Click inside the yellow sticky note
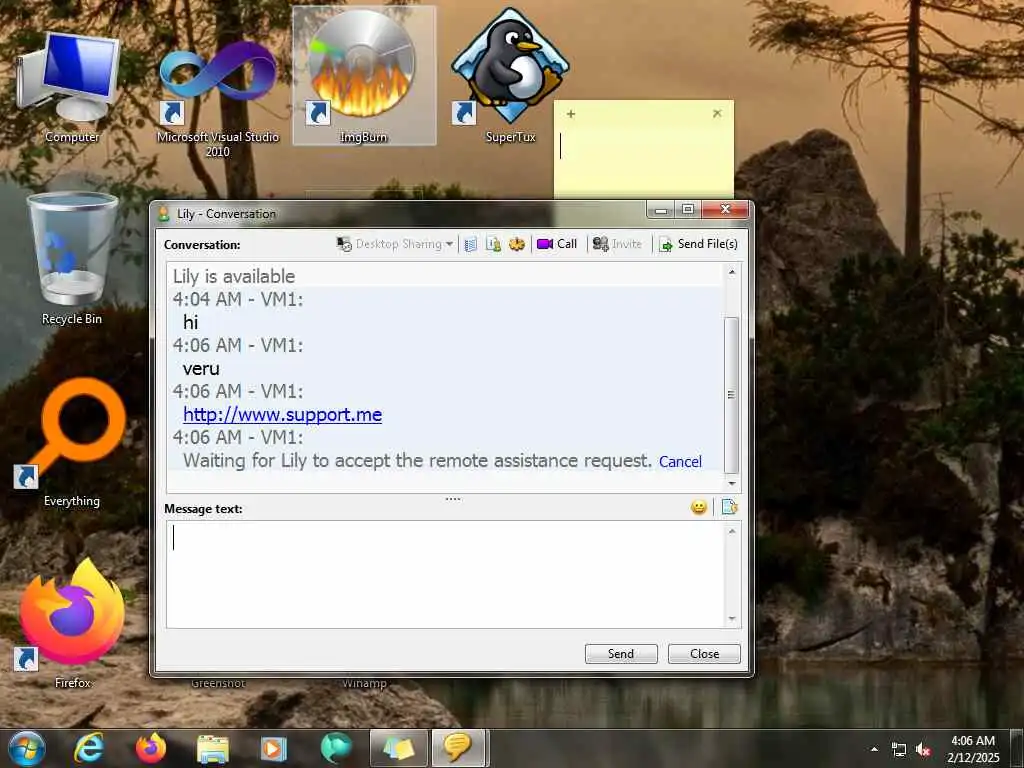The width and height of the screenshot is (1024, 768). pyautogui.click(x=643, y=161)
